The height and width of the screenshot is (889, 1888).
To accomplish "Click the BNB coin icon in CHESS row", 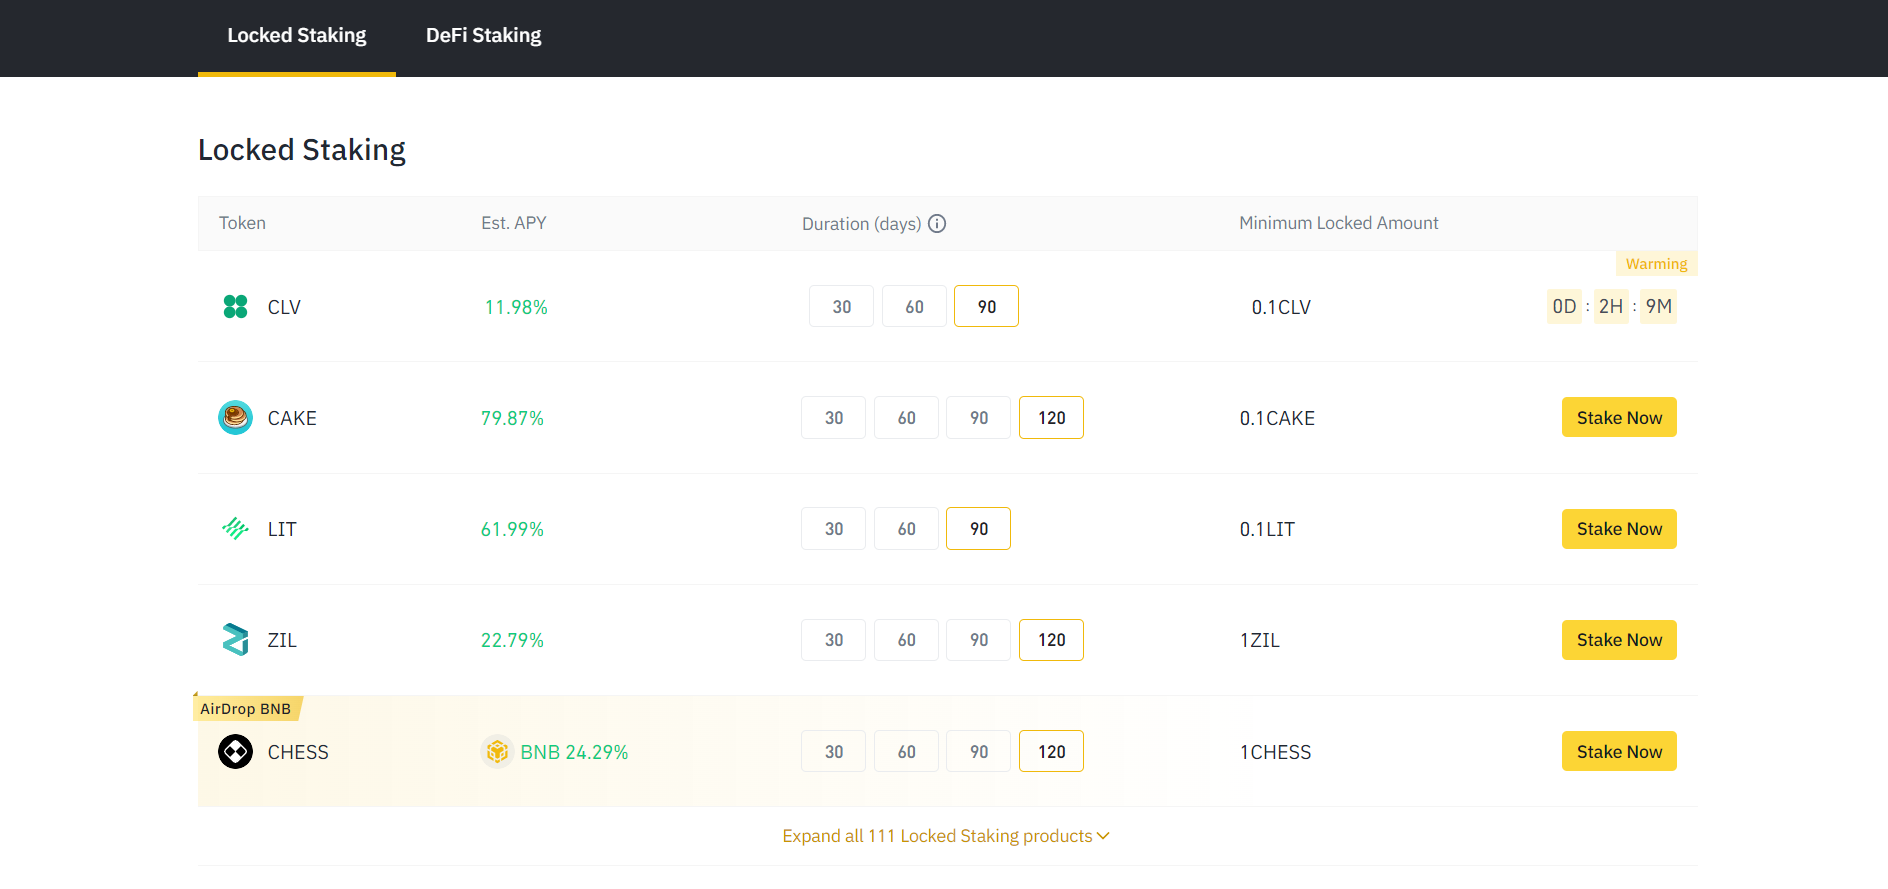I will (x=497, y=751).
